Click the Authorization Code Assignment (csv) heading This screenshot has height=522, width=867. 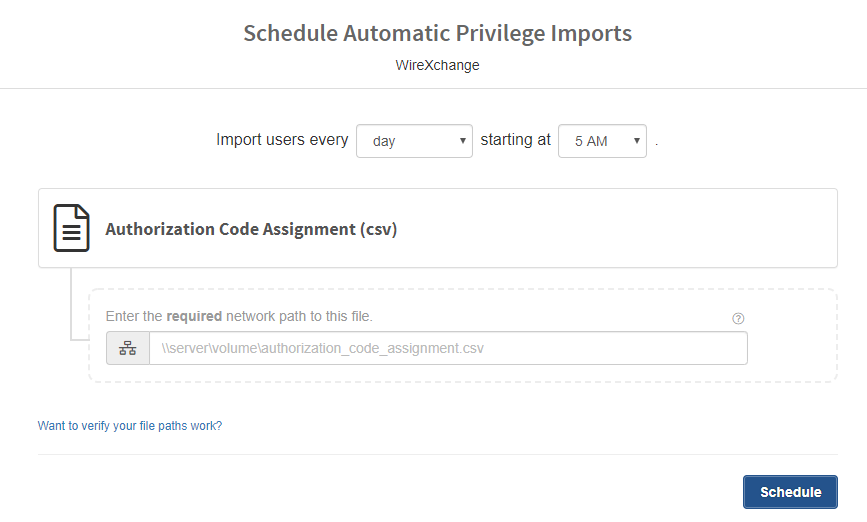pyautogui.click(x=251, y=229)
